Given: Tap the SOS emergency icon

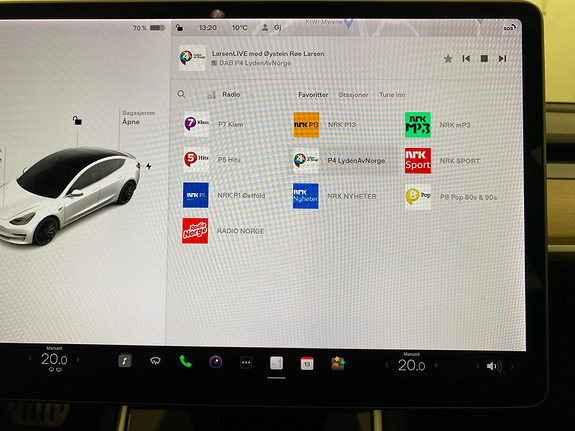Looking at the screenshot, I should coord(509,28).
